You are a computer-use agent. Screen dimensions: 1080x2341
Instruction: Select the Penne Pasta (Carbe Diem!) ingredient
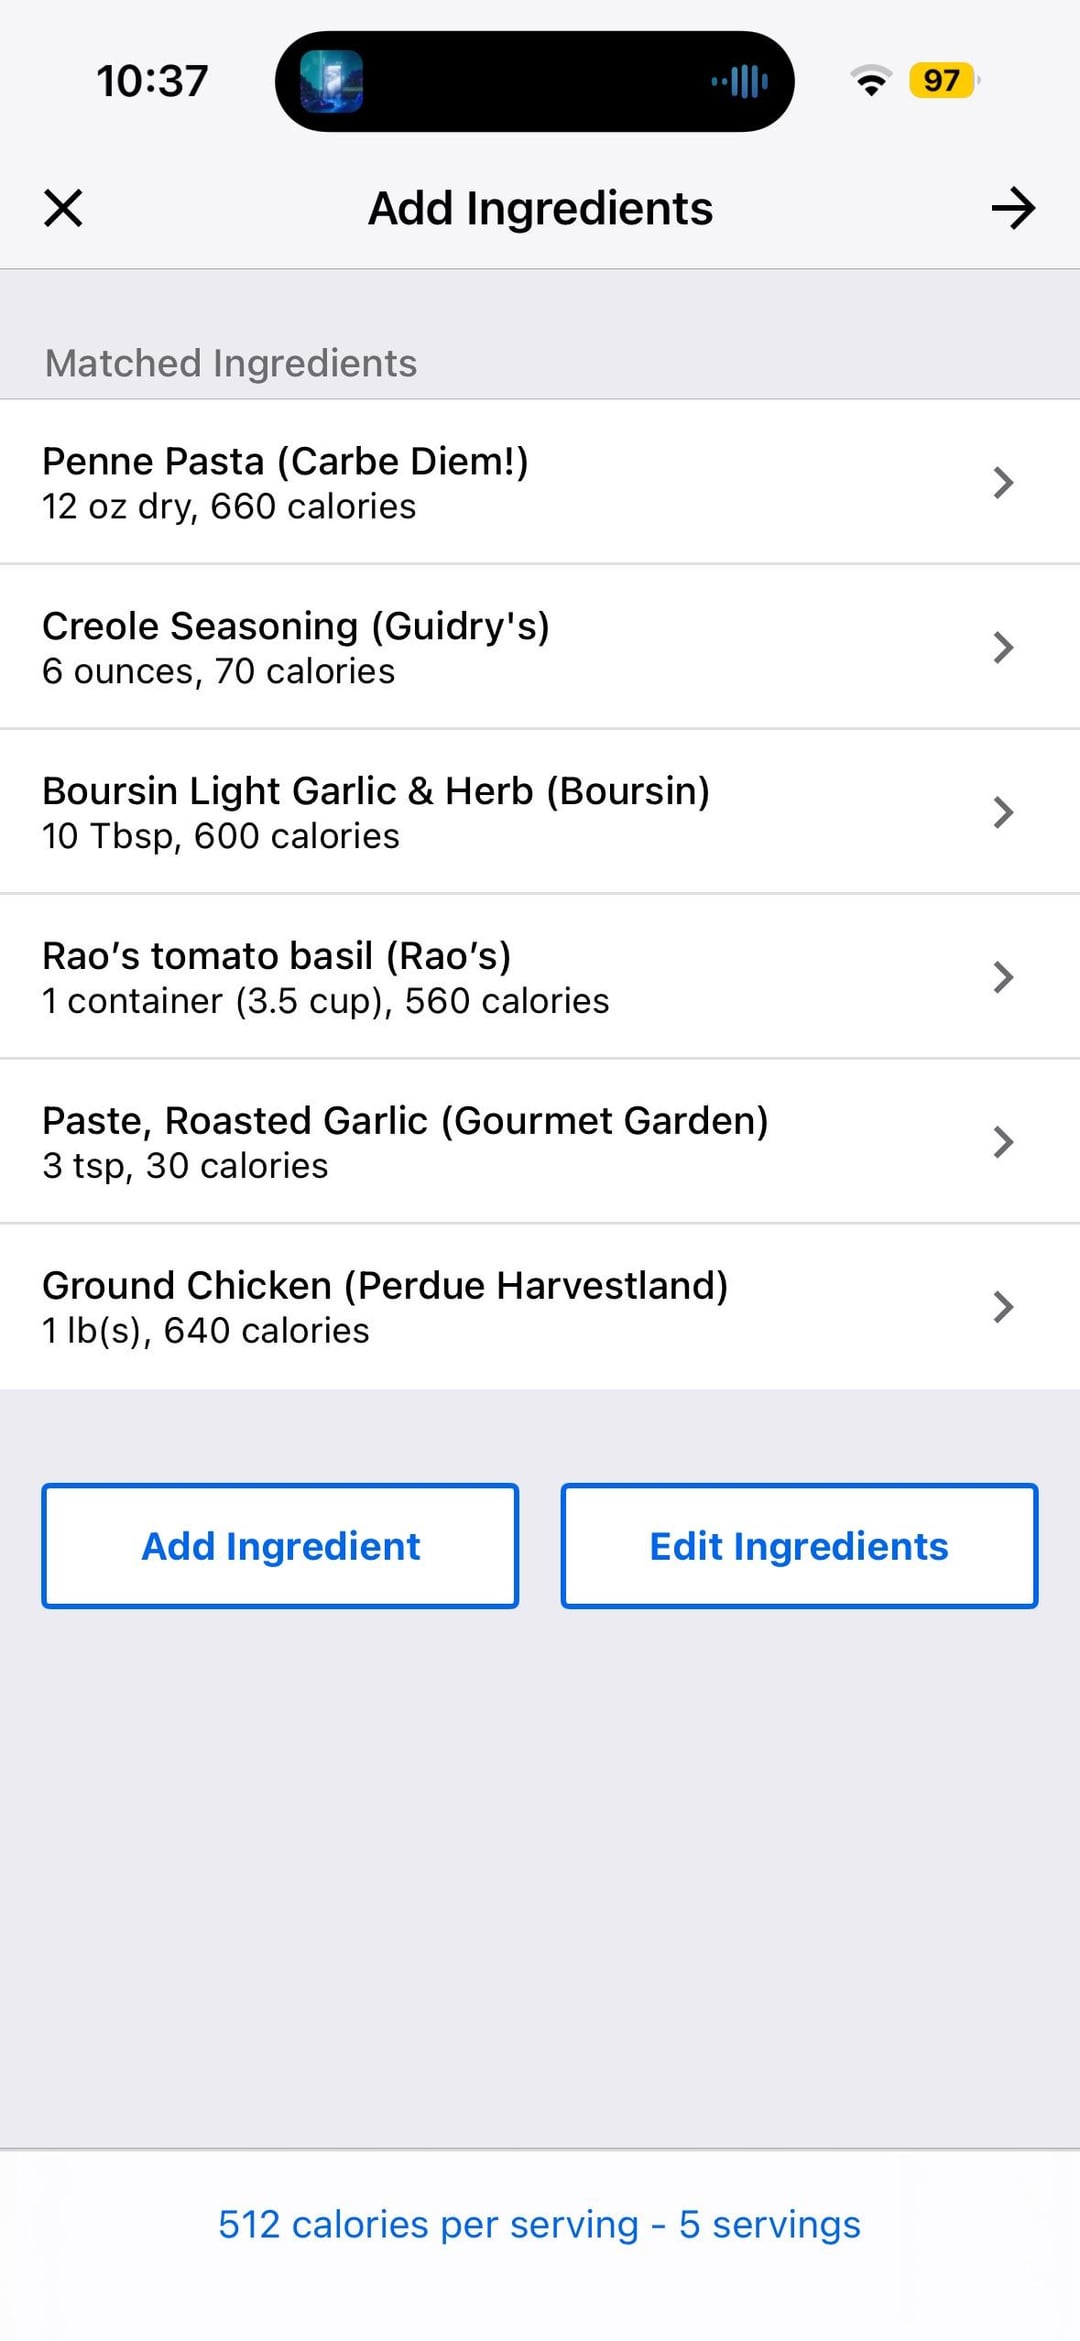click(285, 462)
